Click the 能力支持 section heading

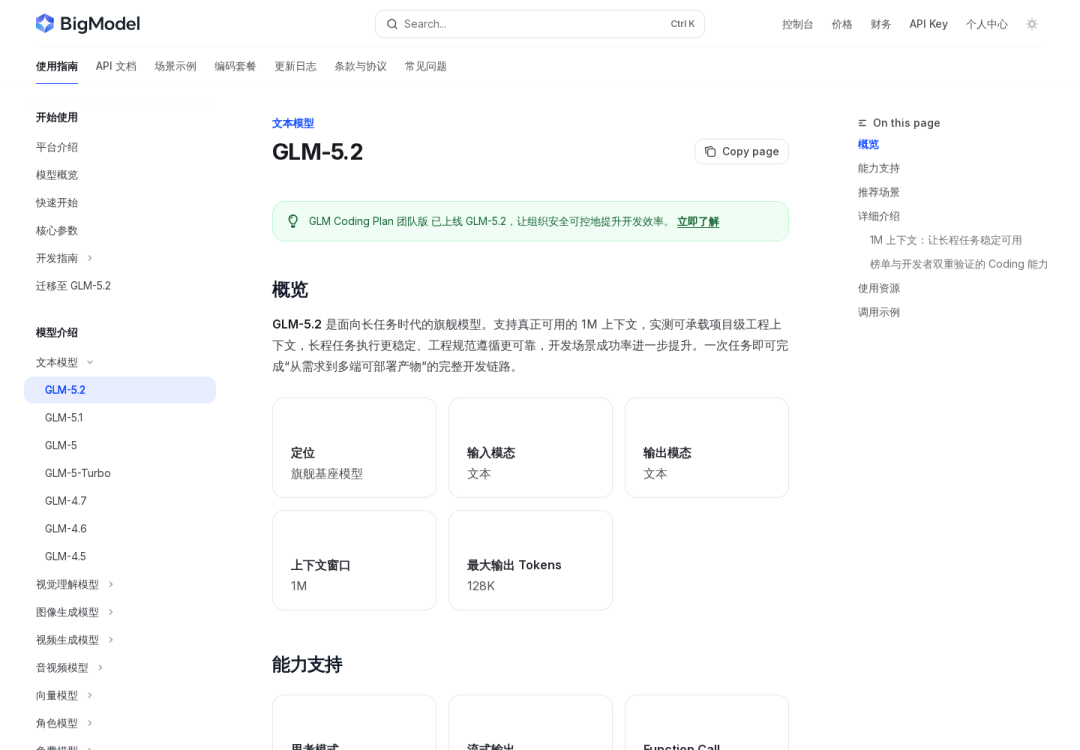click(x=307, y=665)
